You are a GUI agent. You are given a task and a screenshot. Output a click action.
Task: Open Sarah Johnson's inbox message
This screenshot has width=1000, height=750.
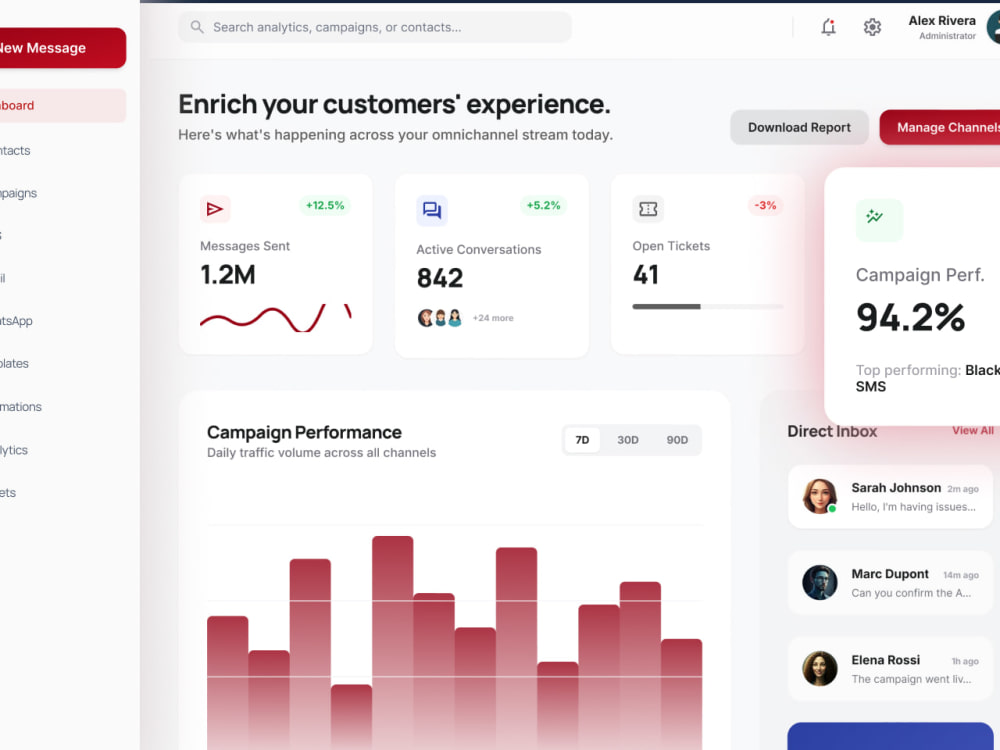[890, 497]
